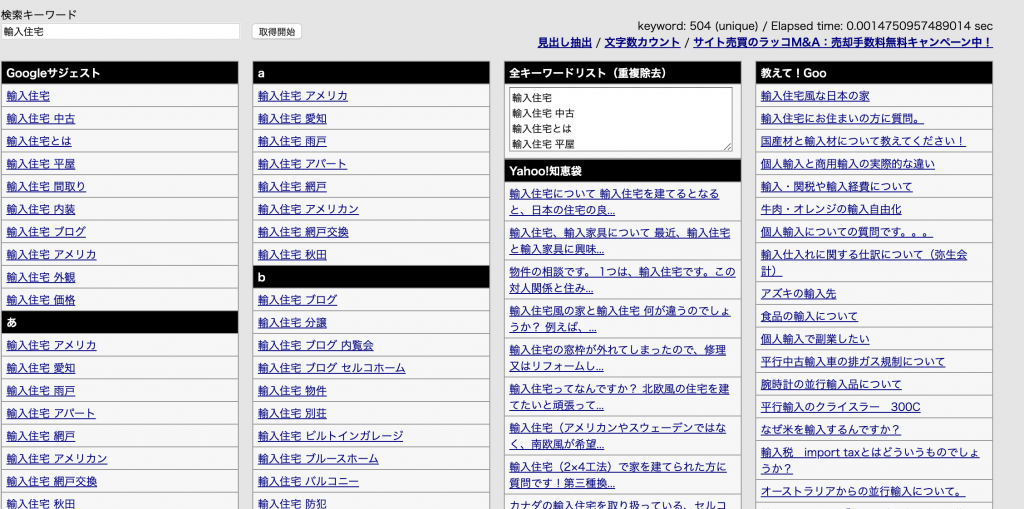The image size is (1024, 509).
Task: Open 平行輸入のクライスラー 300C link
Action: 840,407
